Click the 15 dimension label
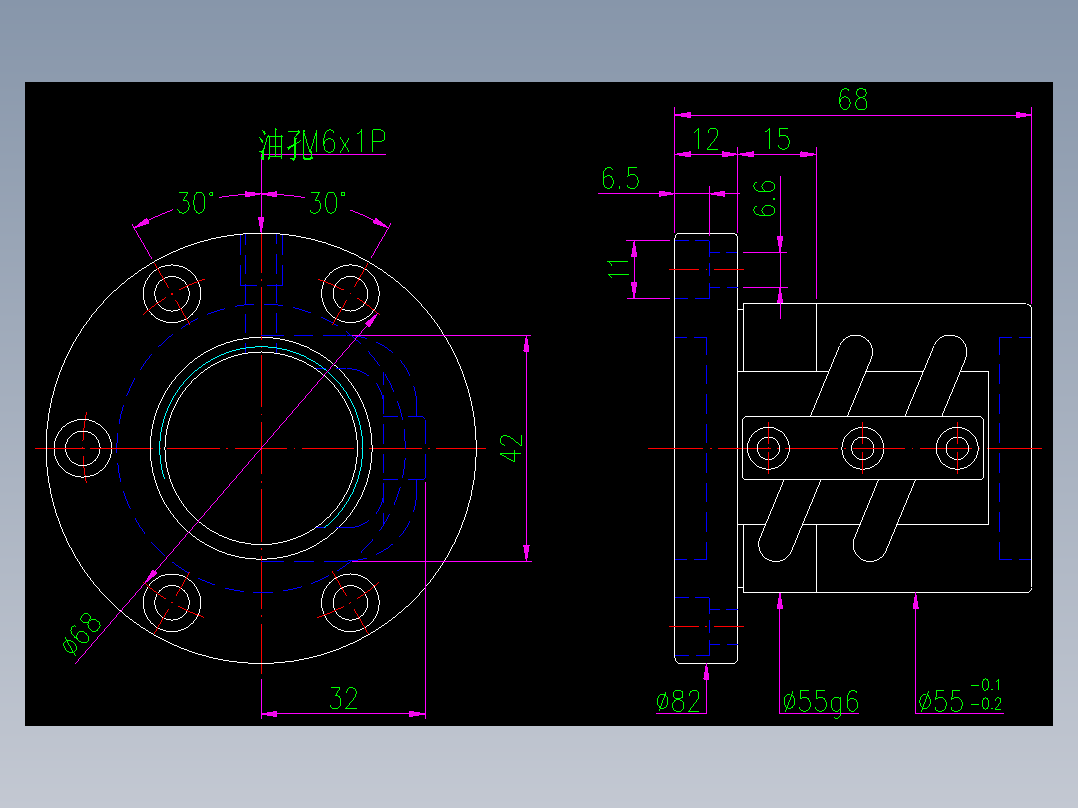The width and height of the screenshot is (1078, 808). (x=777, y=139)
